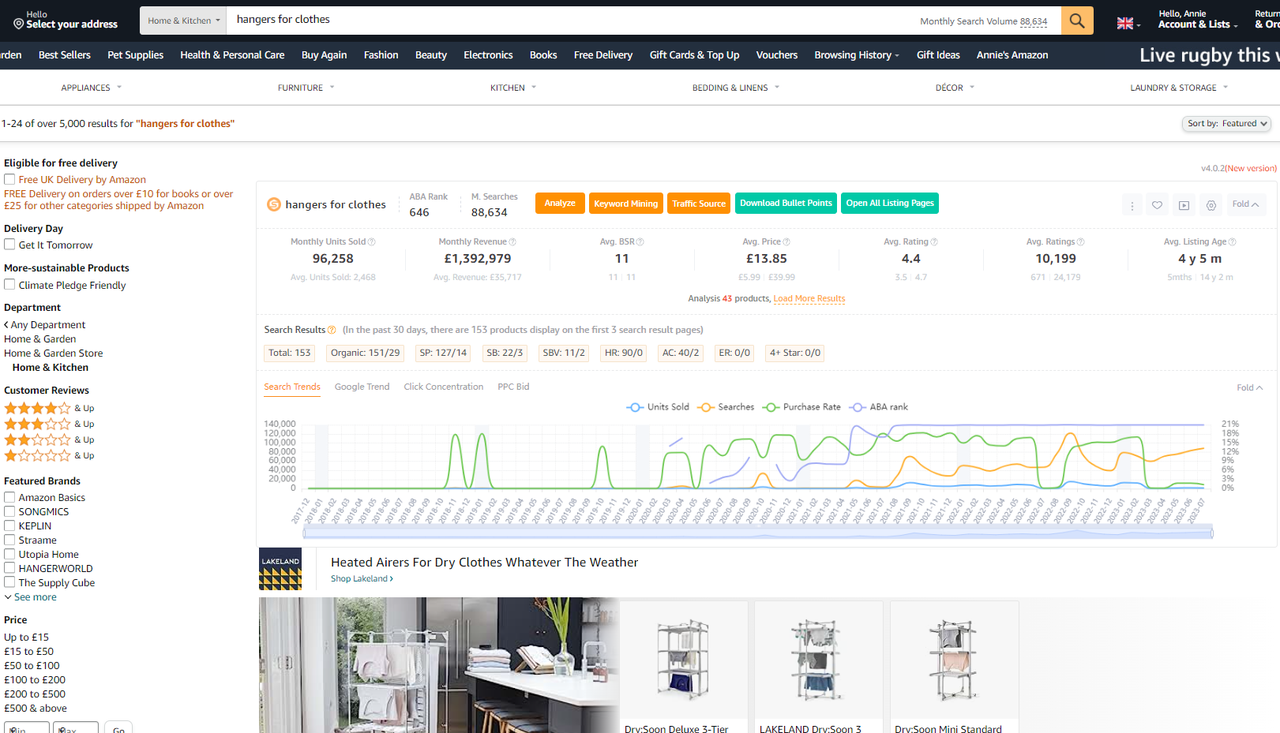Click Open All Listing Pages button

click(x=890, y=203)
